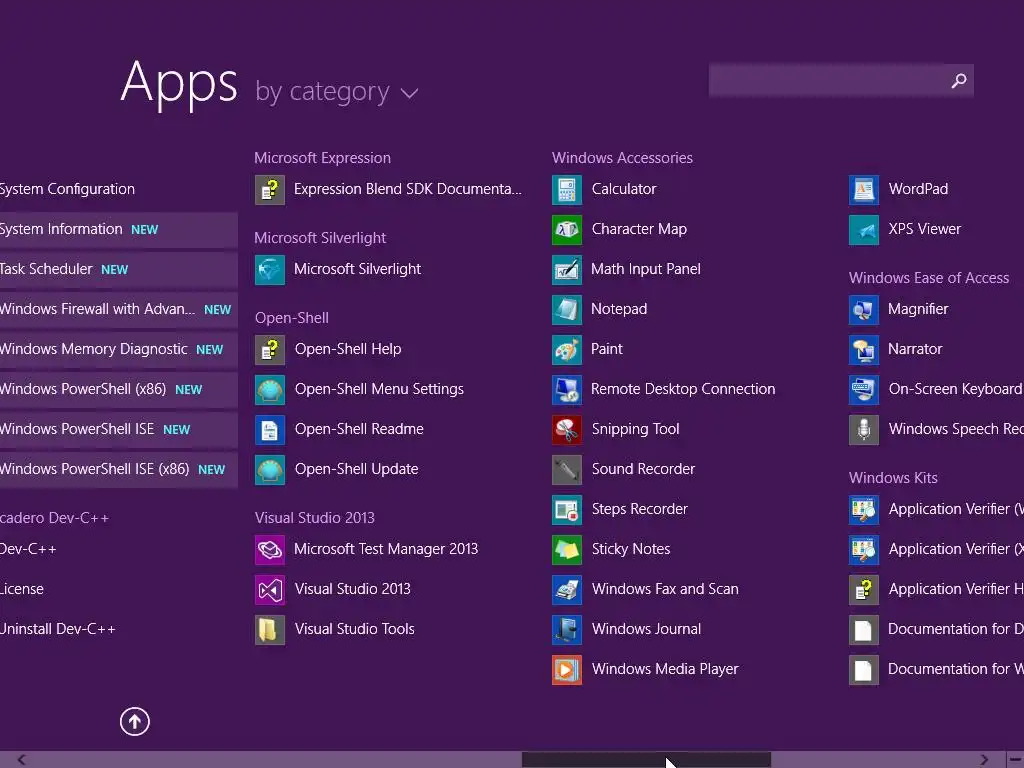Open Microsoft Test Manager 2013 icon
The width and height of the screenshot is (1024, 768).
click(270, 550)
